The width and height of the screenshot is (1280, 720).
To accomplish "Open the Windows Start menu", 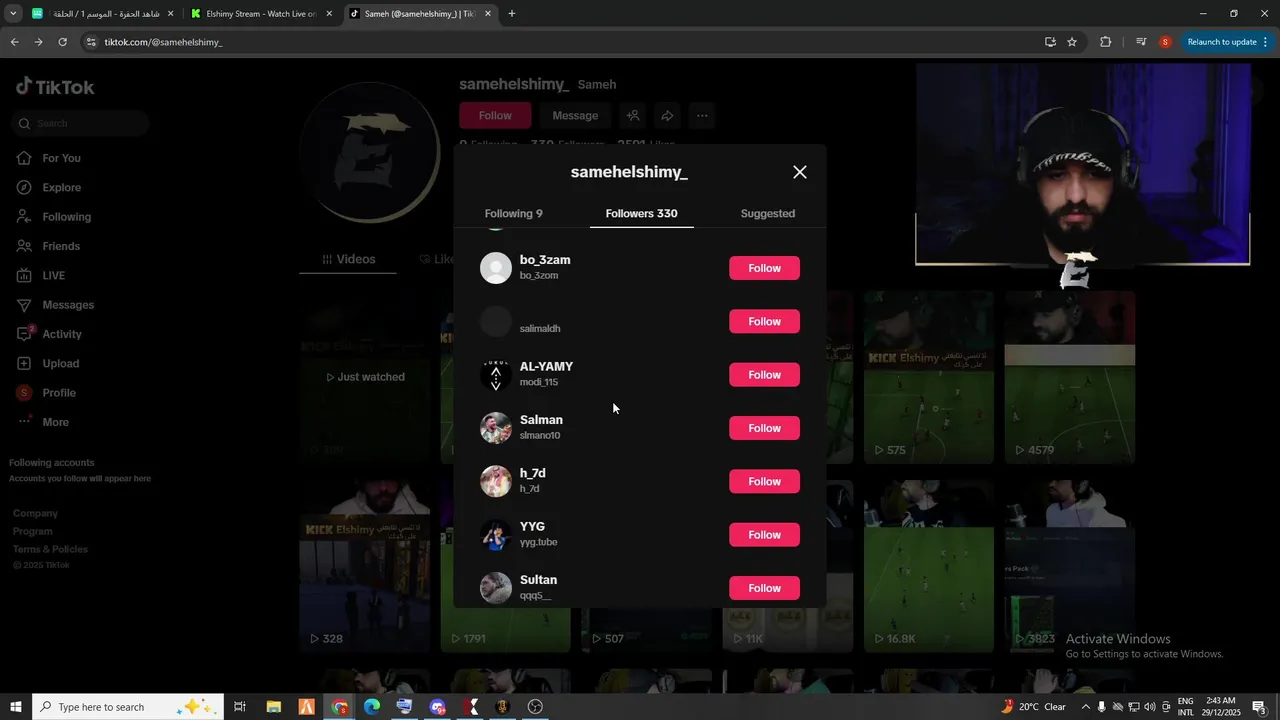I will (15, 707).
